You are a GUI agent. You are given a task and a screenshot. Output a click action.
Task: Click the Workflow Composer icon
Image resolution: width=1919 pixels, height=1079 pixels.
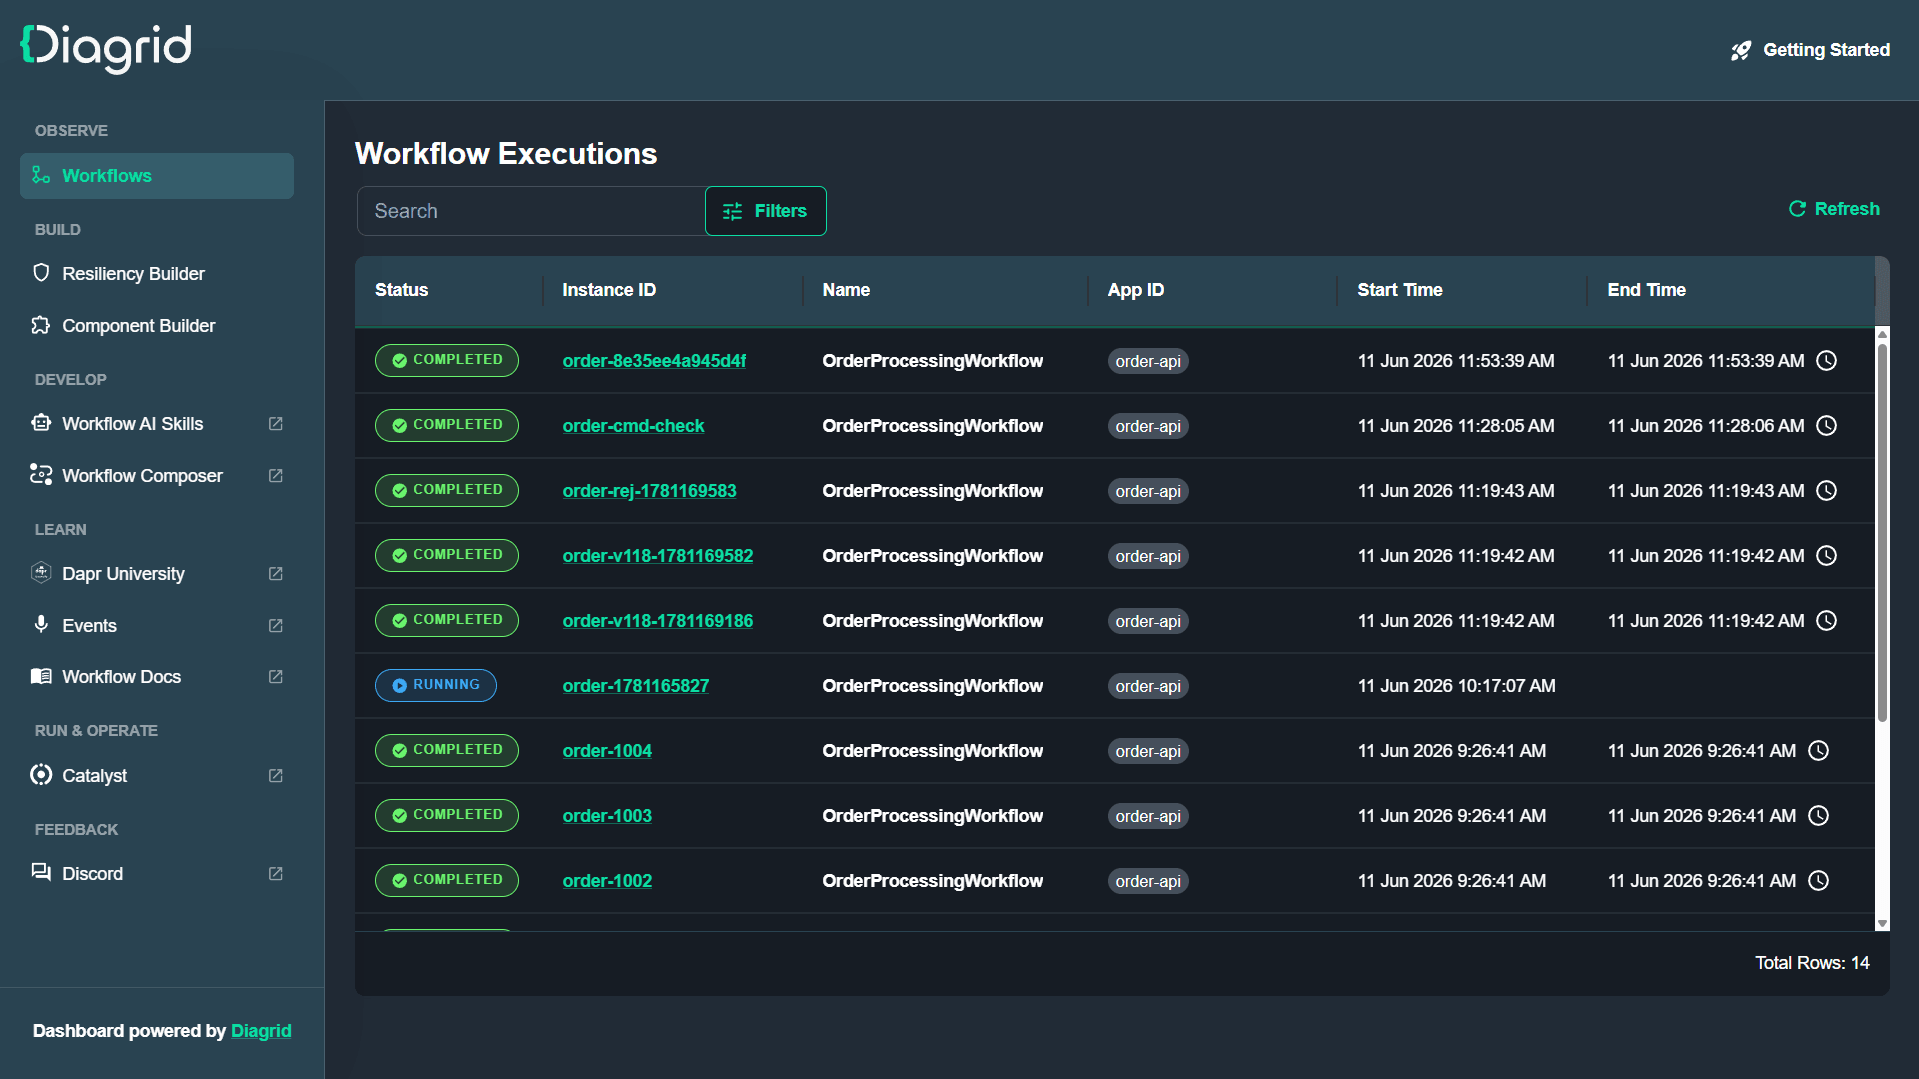click(x=41, y=475)
